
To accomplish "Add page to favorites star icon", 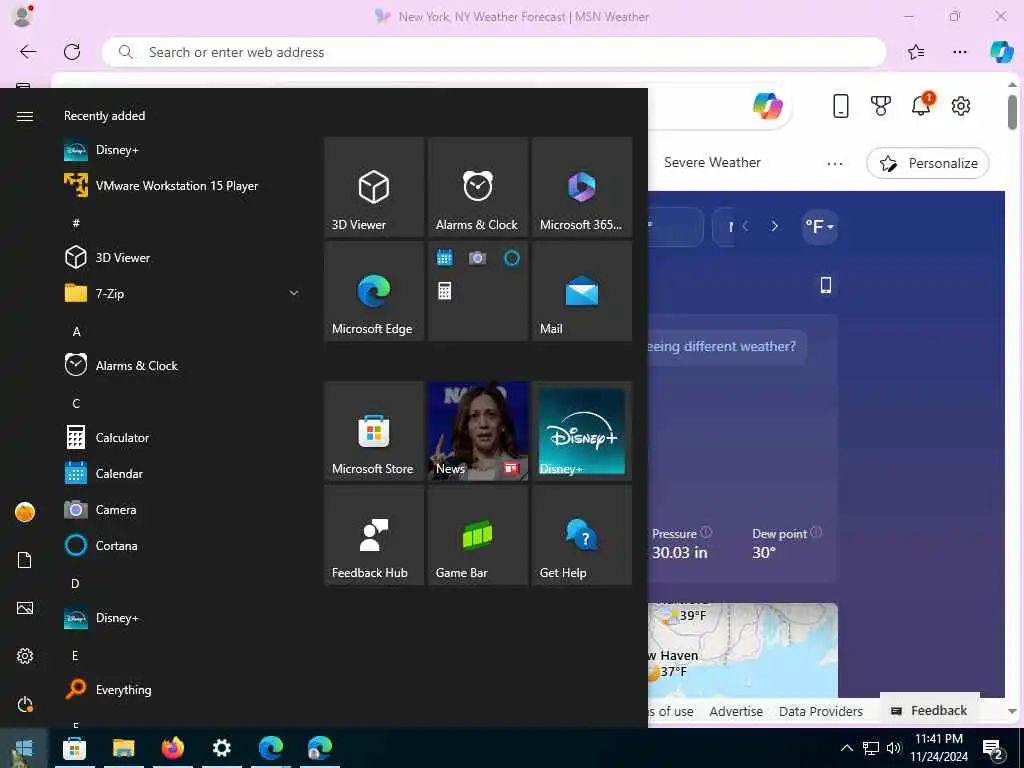I will pos(916,52).
